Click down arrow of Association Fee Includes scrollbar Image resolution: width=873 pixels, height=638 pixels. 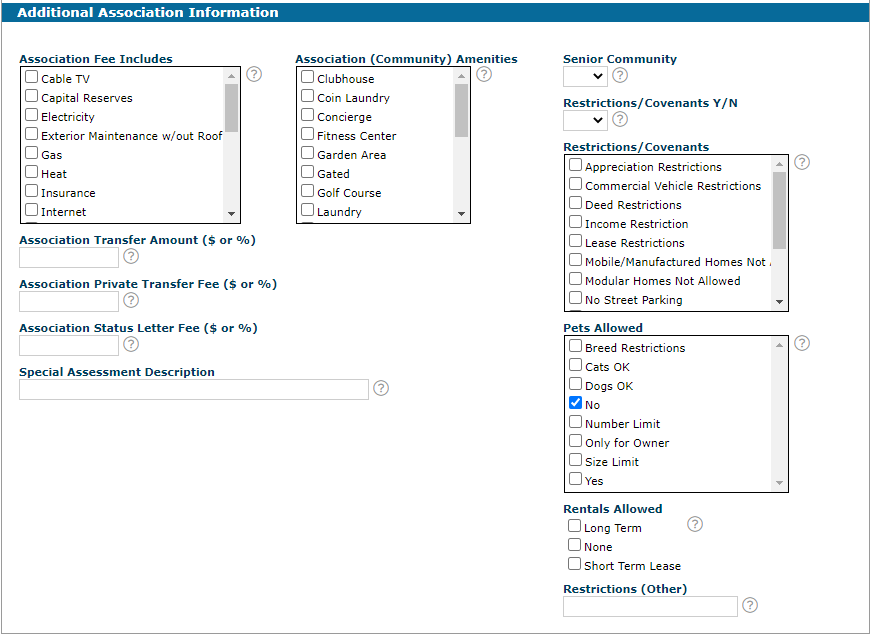232,214
